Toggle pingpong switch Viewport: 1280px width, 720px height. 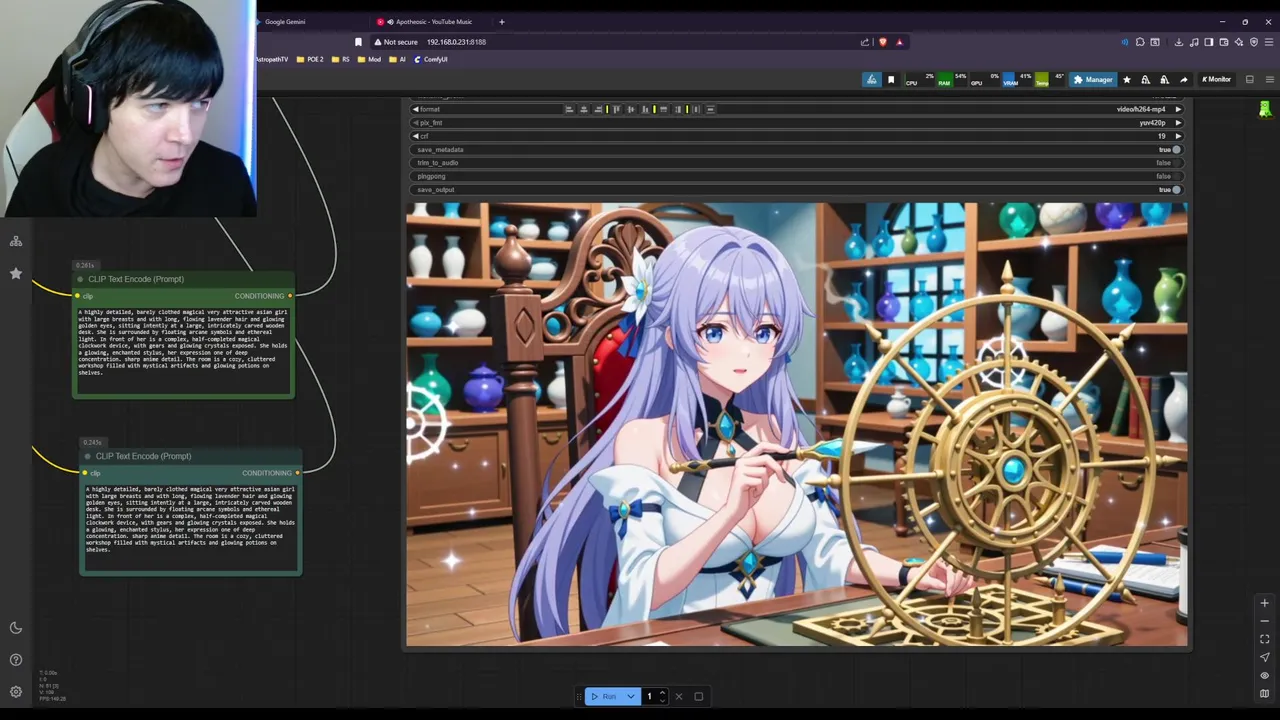[1176, 176]
